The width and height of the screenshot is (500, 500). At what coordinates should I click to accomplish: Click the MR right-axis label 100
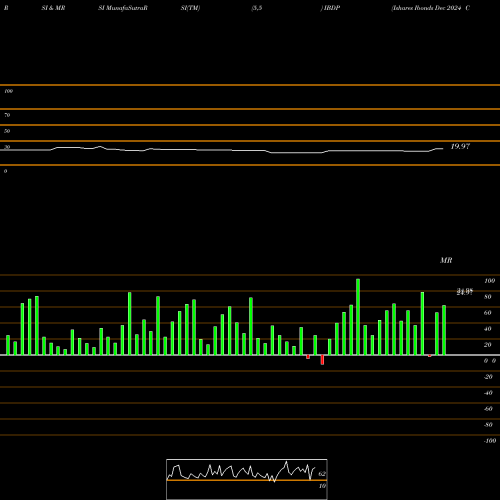click(489, 281)
